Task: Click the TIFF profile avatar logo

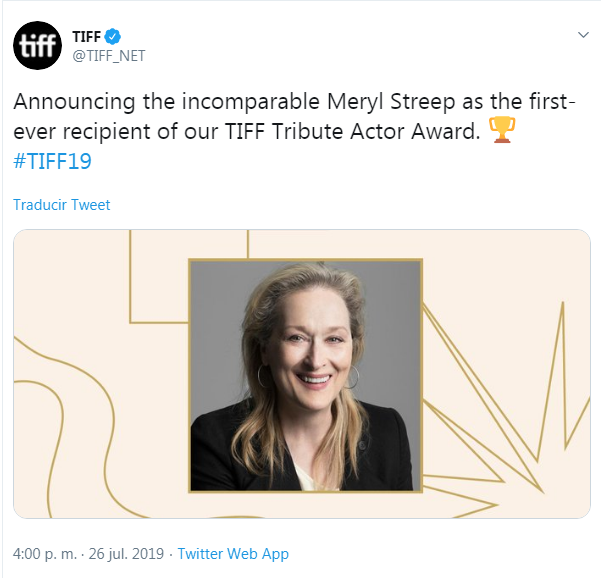Action: pyautogui.click(x=38, y=46)
